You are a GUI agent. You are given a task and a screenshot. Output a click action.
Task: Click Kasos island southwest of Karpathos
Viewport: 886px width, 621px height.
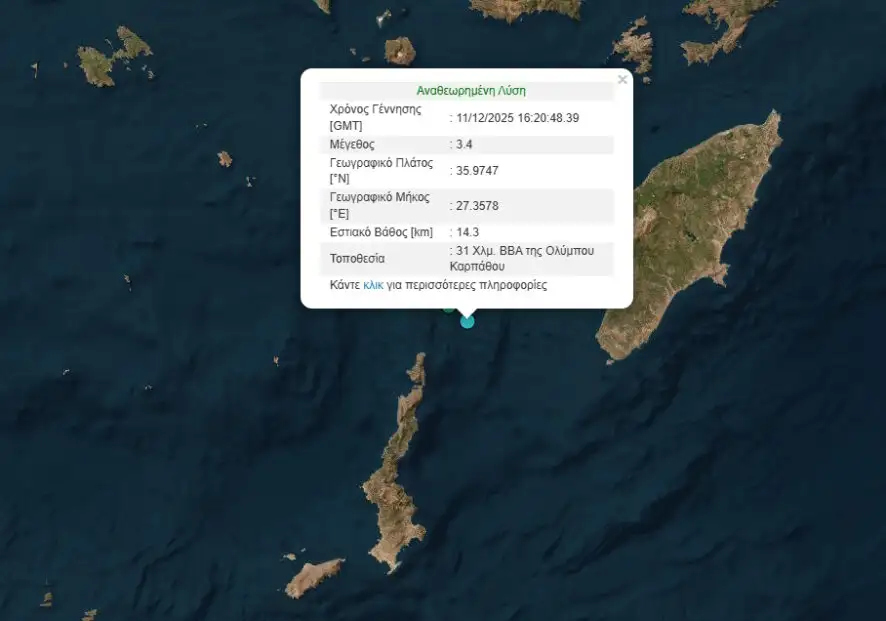pos(313,578)
